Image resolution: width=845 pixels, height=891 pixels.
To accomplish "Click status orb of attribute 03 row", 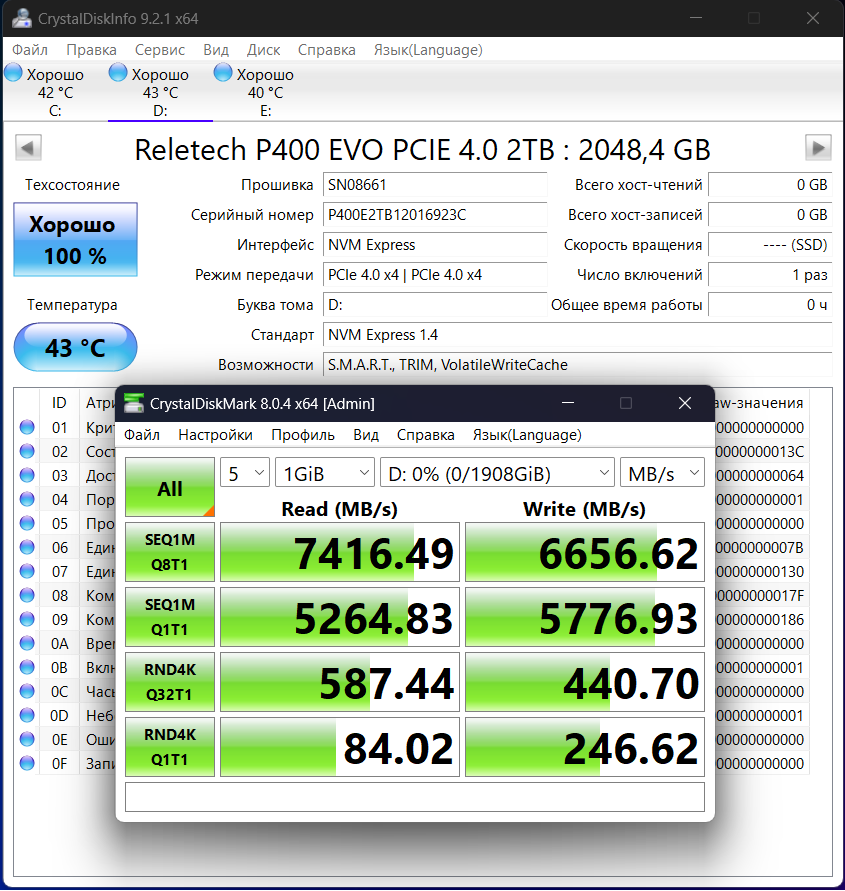I will [x=27, y=475].
